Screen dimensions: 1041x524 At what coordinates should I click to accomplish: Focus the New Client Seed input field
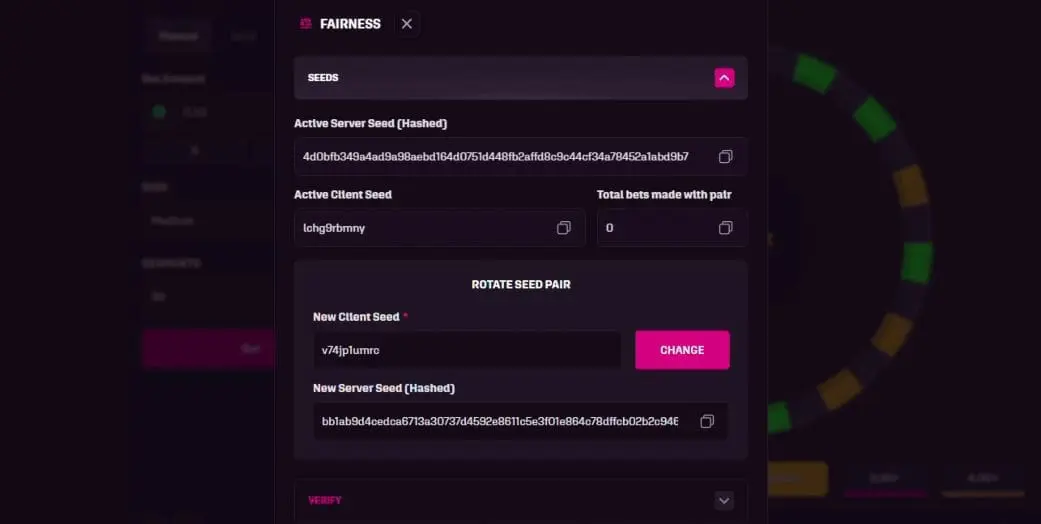[467, 350]
